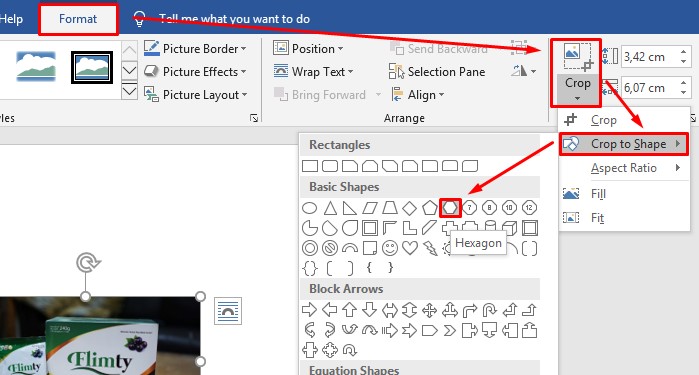699x375 pixels.
Task: Open the Crop to Shape submenu
Action: click(x=624, y=144)
